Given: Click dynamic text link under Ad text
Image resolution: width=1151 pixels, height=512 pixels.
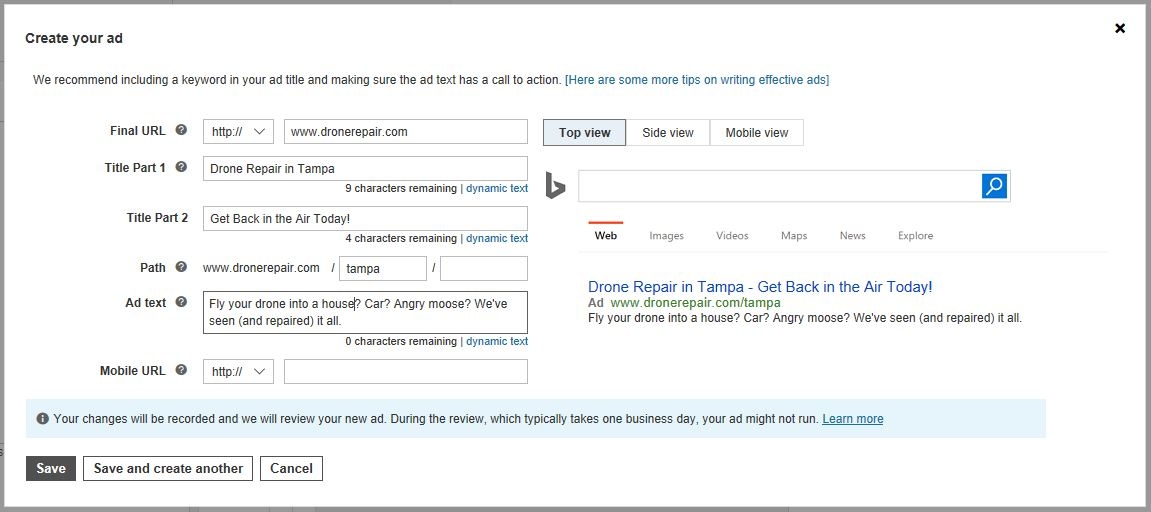Looking at the screenshot, I should tap(497, 342).
